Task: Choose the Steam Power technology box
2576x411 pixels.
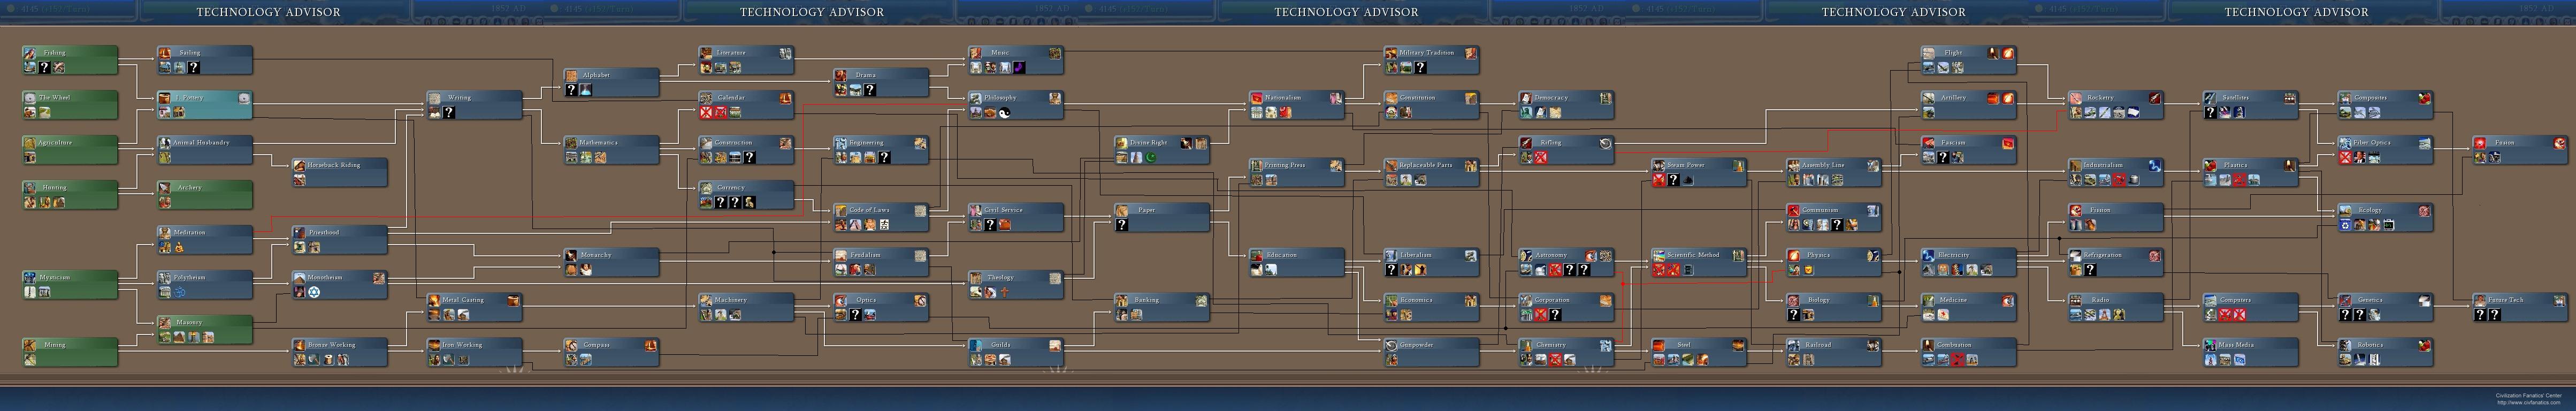Action: (x=1698, y=172)
